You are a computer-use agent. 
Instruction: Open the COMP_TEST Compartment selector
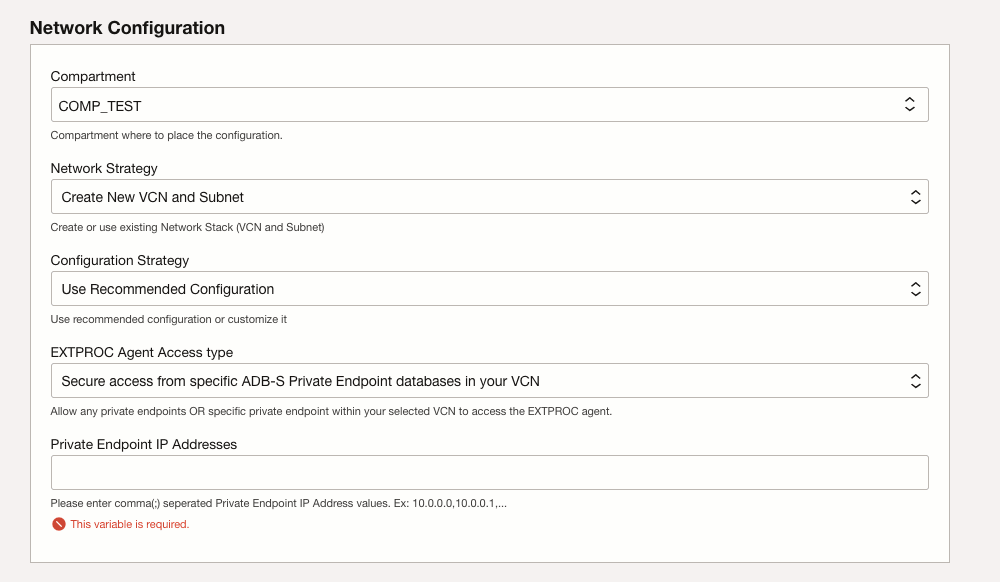click(490, 103)
